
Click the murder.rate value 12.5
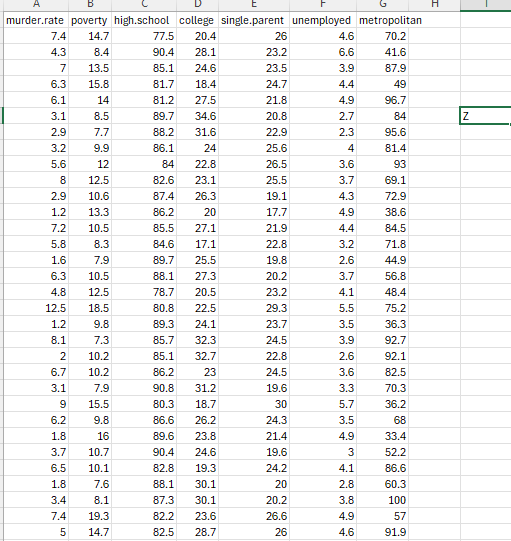click(x=36, y=308)
